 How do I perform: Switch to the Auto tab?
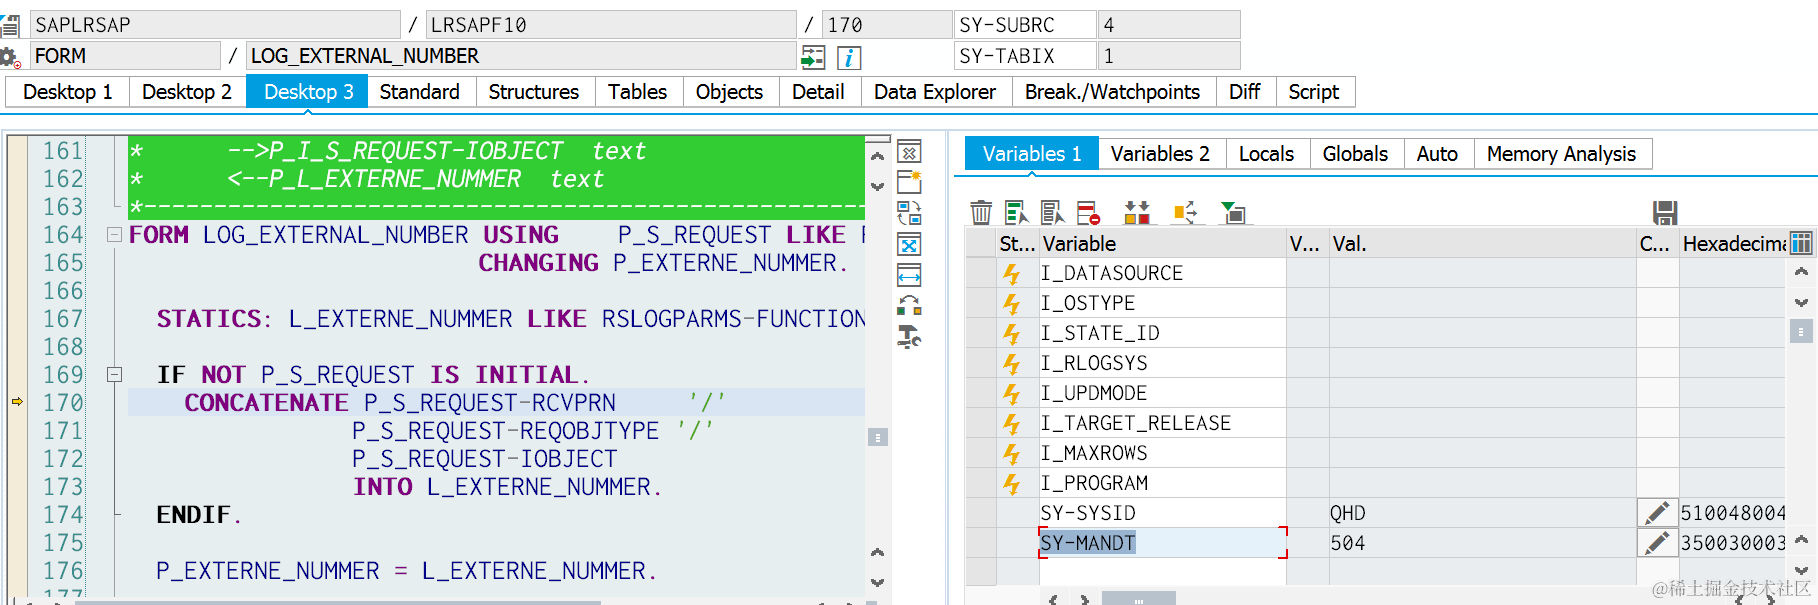1437,154
